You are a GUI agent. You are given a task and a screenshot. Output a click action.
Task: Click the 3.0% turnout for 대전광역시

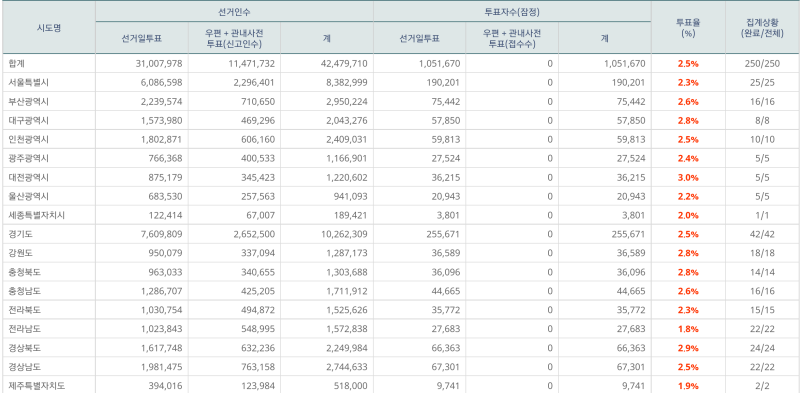tap(688, 178)
